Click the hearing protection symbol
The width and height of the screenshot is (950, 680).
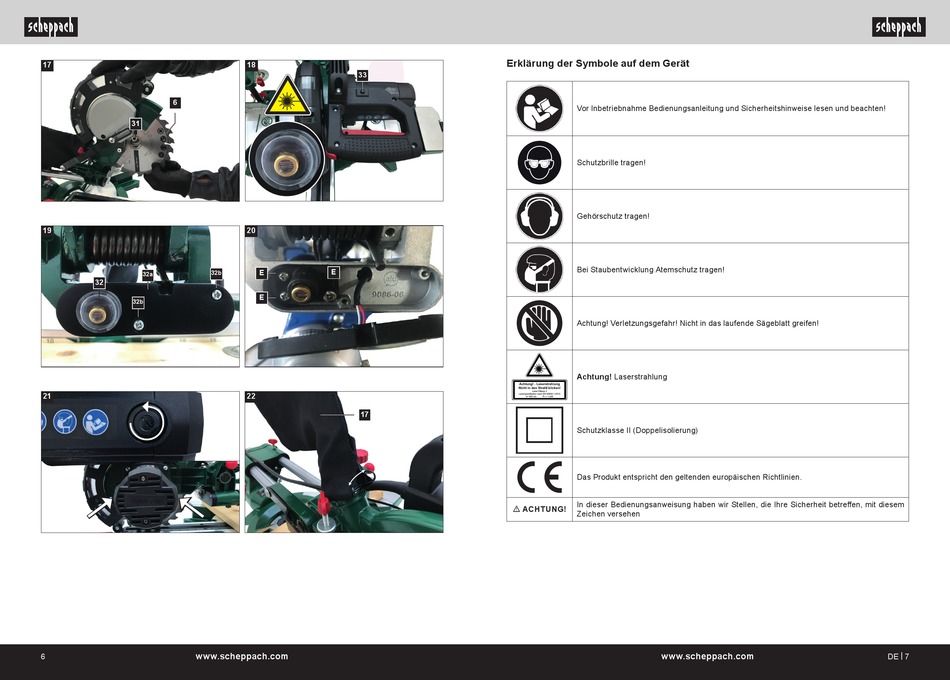pos(539,216)
